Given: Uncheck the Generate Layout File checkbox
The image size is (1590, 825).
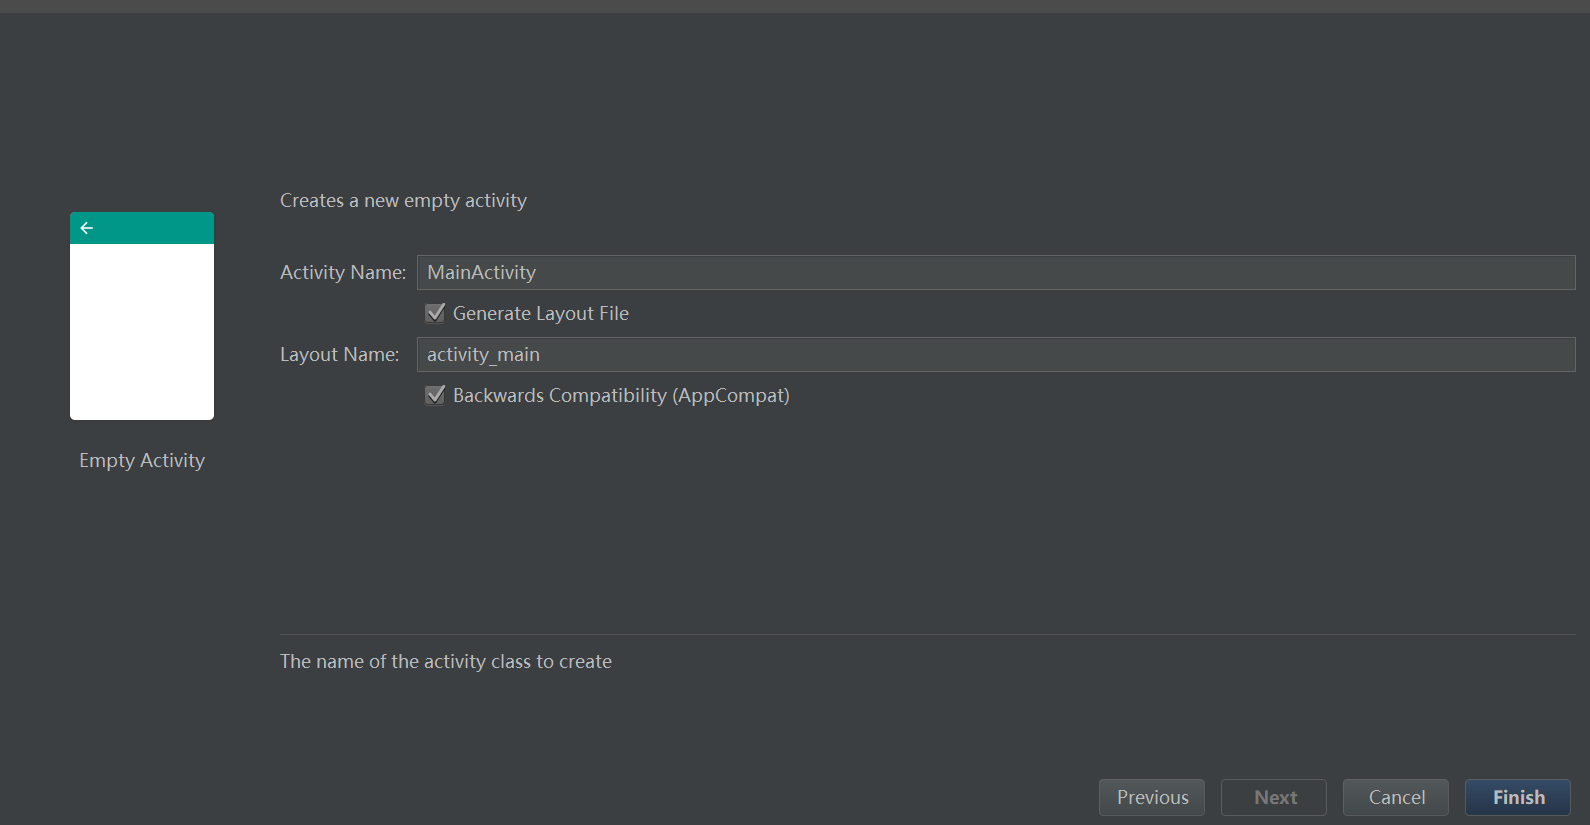Looking at the screenshot, I should point(435,313).
